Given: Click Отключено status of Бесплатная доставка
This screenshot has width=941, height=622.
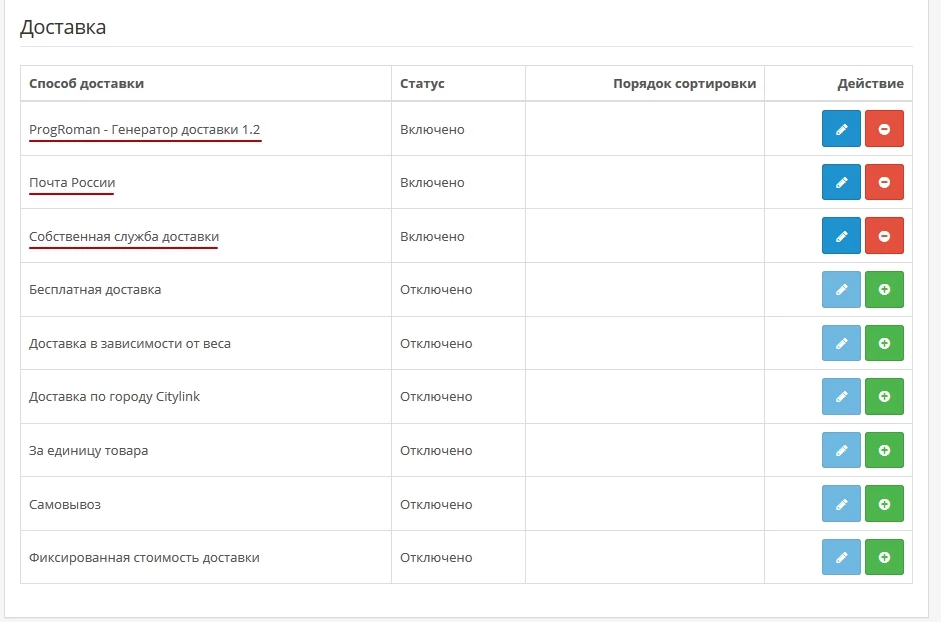Looking at the screenshot, I should pyautogui.click(x=436, y=289).
